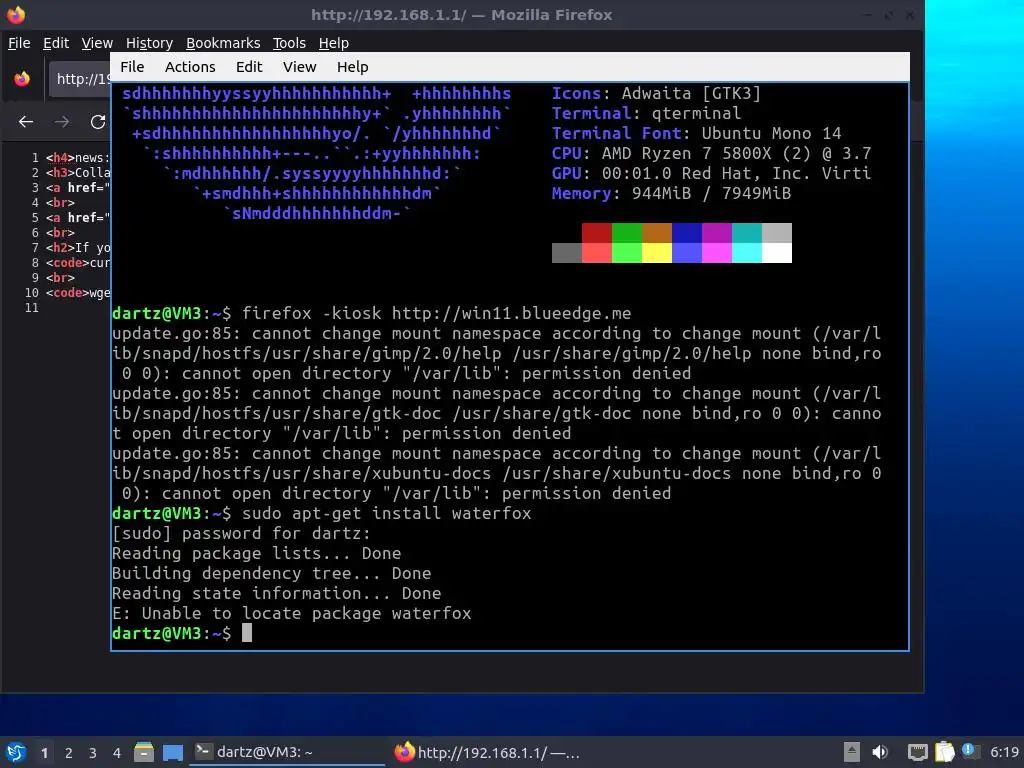
Task: Click the cyan color block in neofetch palette
Action: (x=746, y=232)
